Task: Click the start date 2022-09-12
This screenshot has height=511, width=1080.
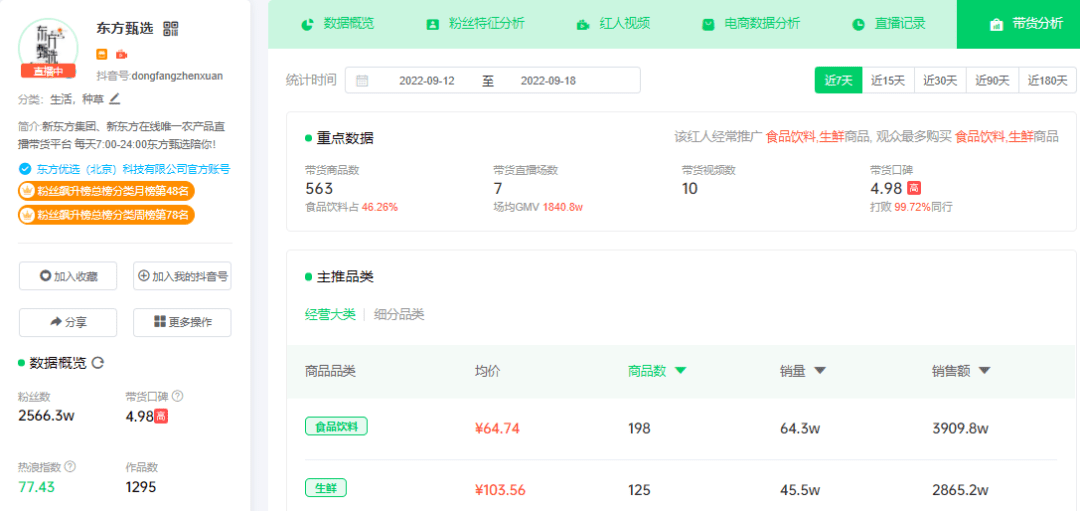Action: point(427,81)
